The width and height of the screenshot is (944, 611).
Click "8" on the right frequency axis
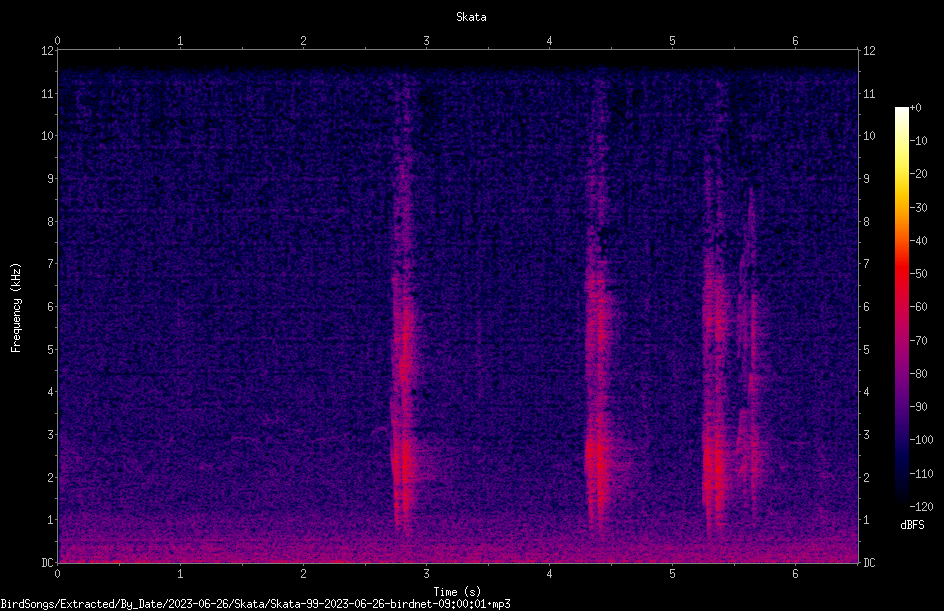pyautogui.click(x=866, y=222)
